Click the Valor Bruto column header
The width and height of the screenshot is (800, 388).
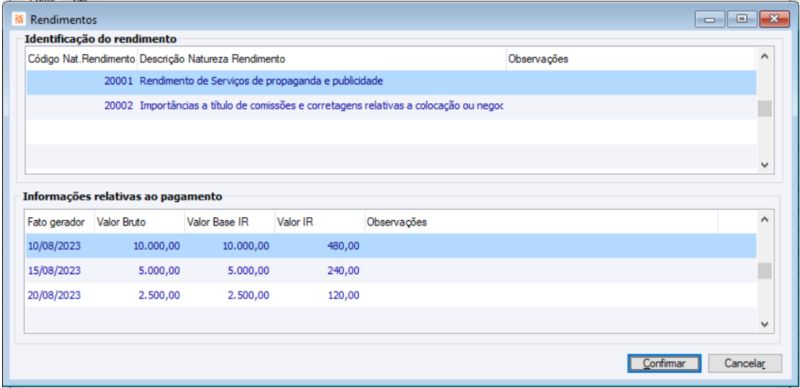click(139, 222)
